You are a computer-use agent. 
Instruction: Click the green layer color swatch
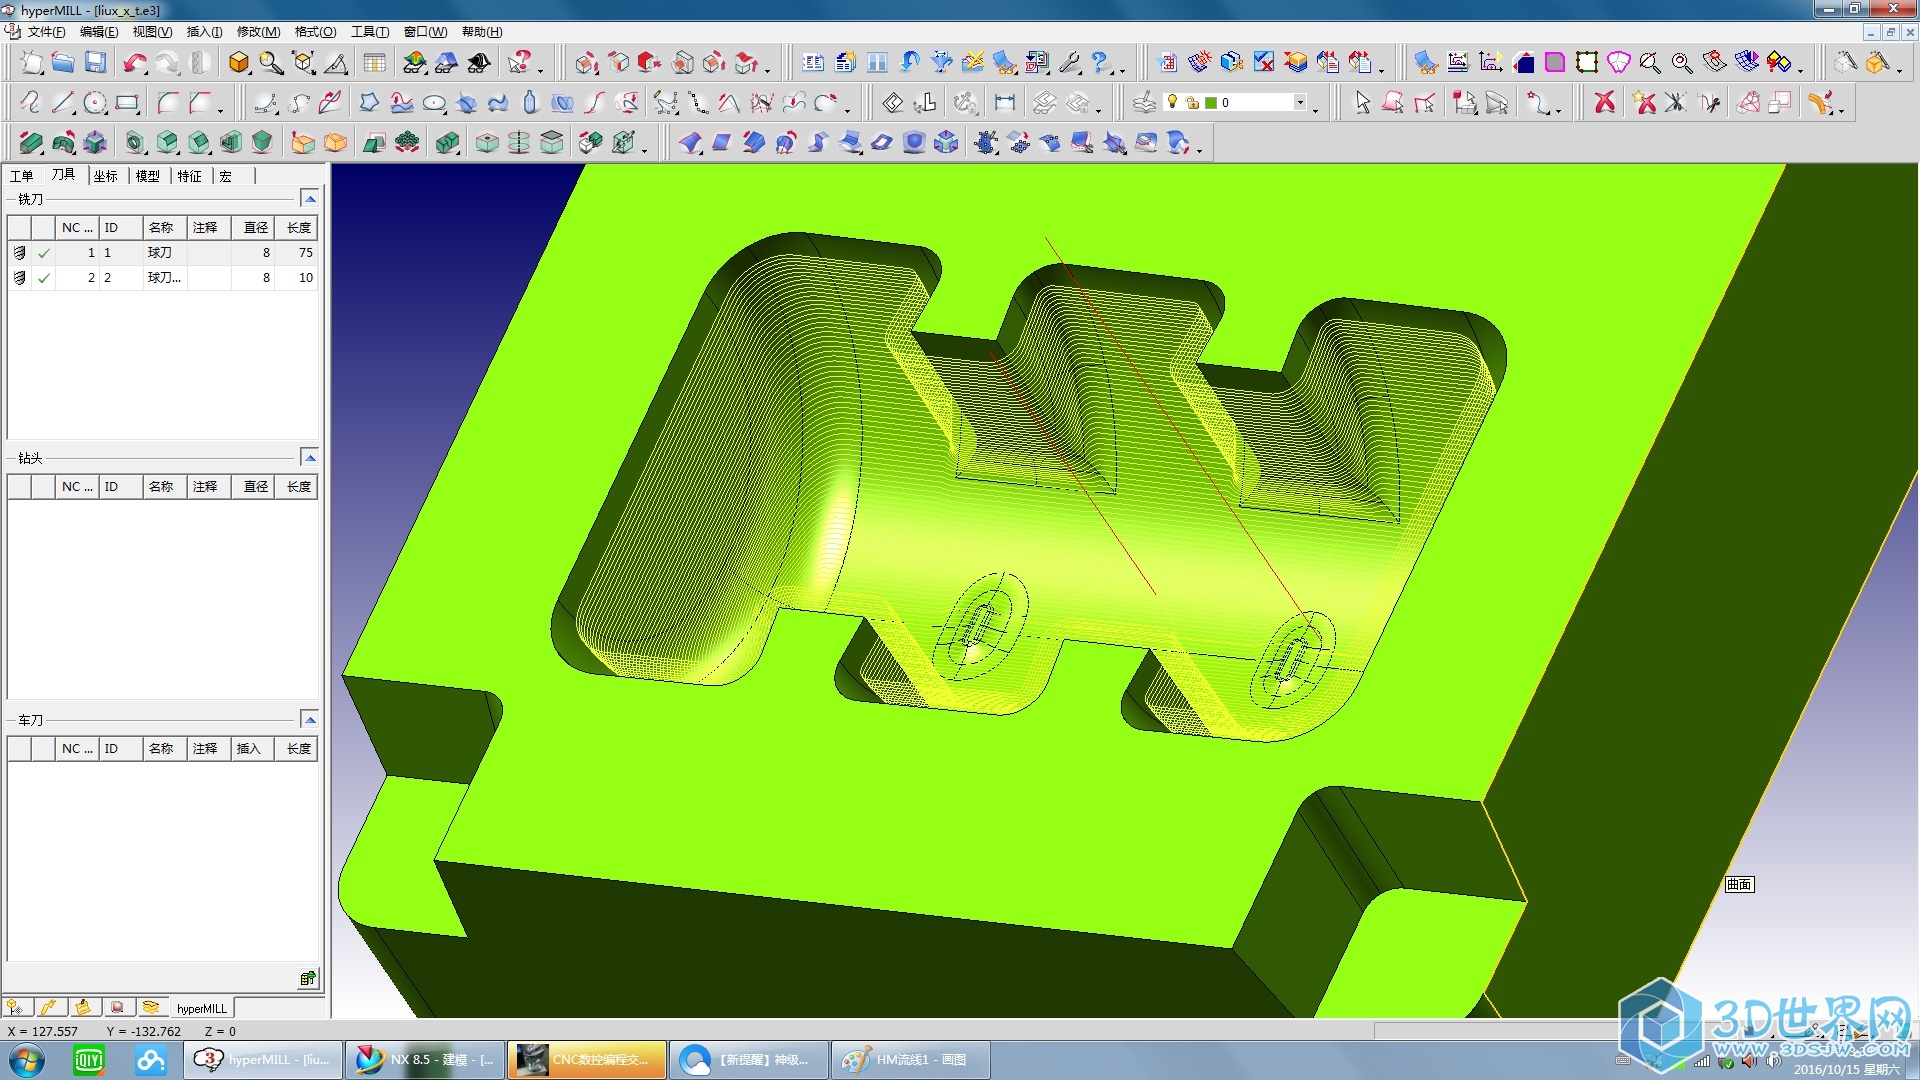pyautogui.click(x=1211, y=103)
